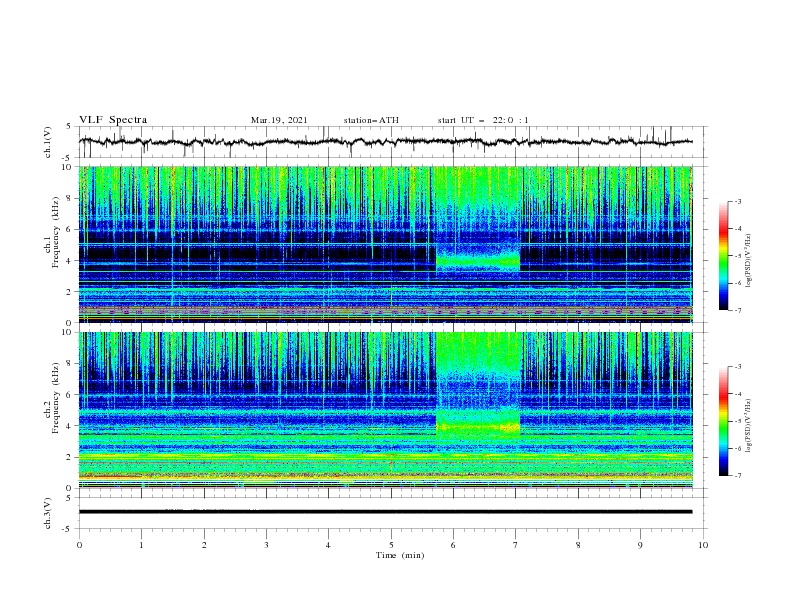792x612 pixels.
Task: Click the ch.1 spectrogram panel
Action: click(385, 244)
